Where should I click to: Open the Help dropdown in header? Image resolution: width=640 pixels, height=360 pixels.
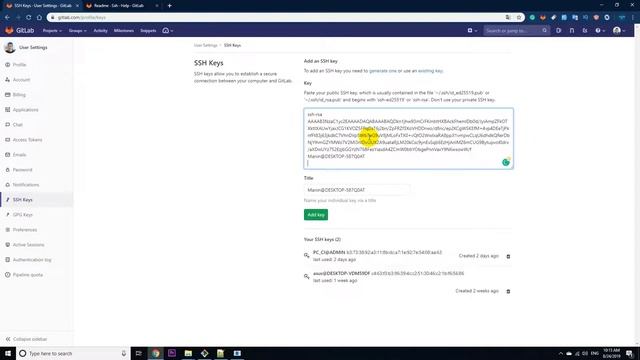[x=600, y=31]
